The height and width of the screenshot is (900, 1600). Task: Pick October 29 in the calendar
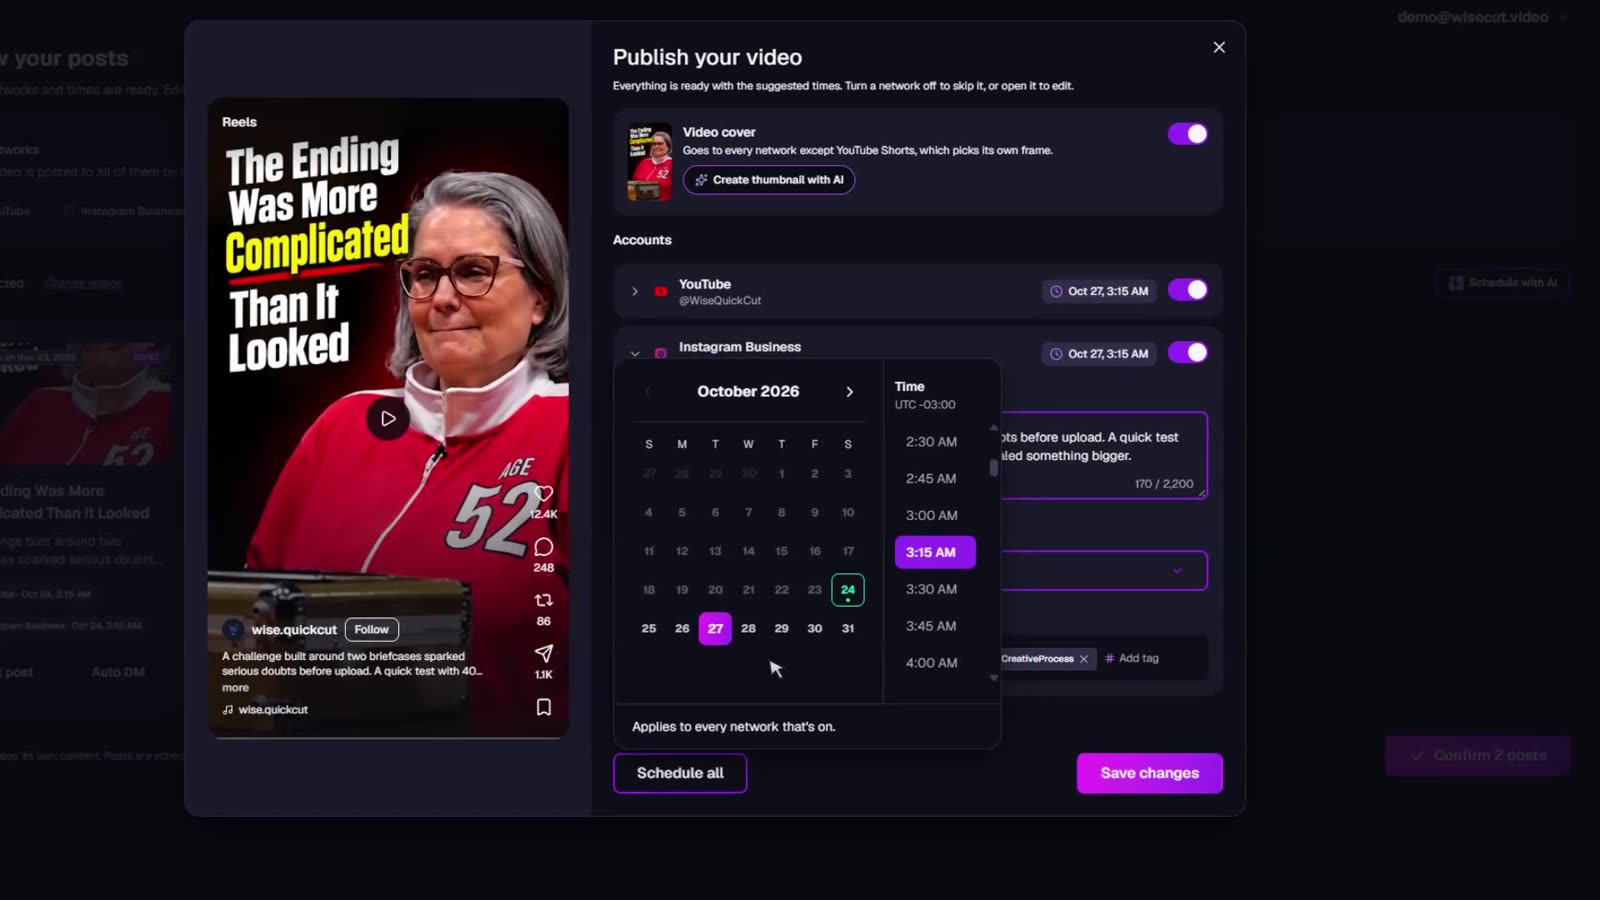[x=781, y=628]
